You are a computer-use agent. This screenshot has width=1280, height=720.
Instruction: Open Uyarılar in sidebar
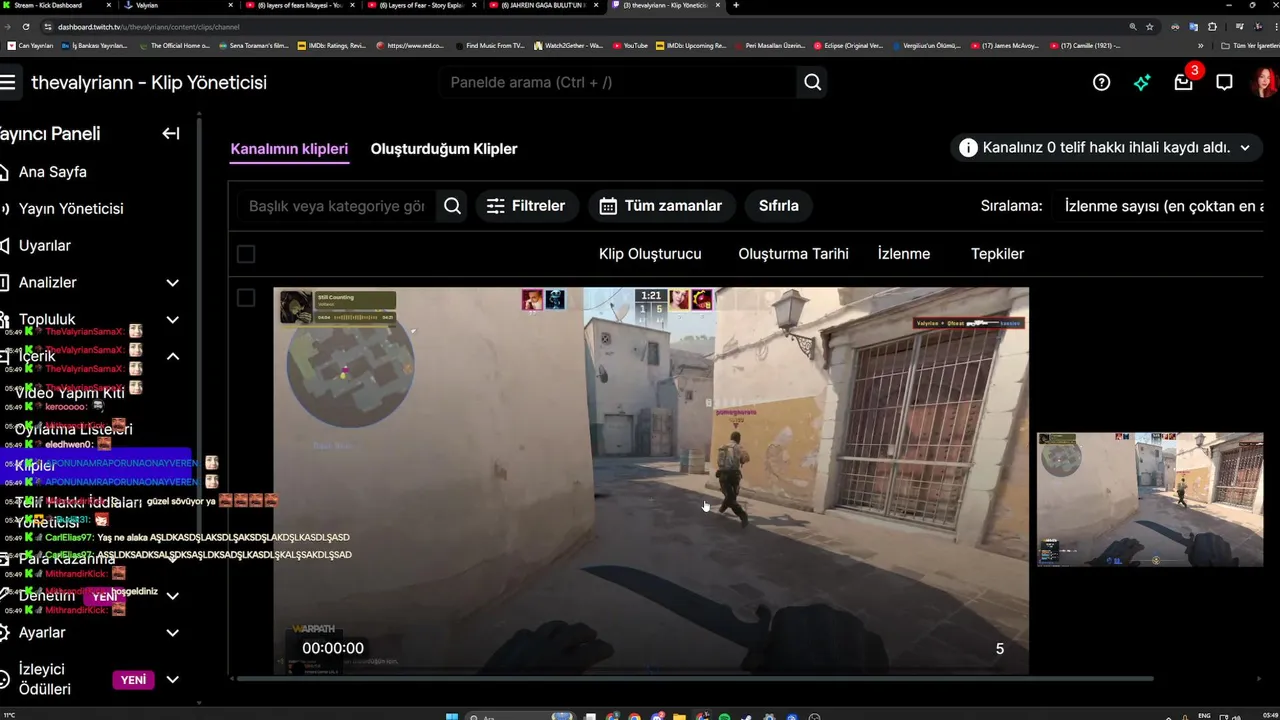pyautogui.click(x=44, y=246)
